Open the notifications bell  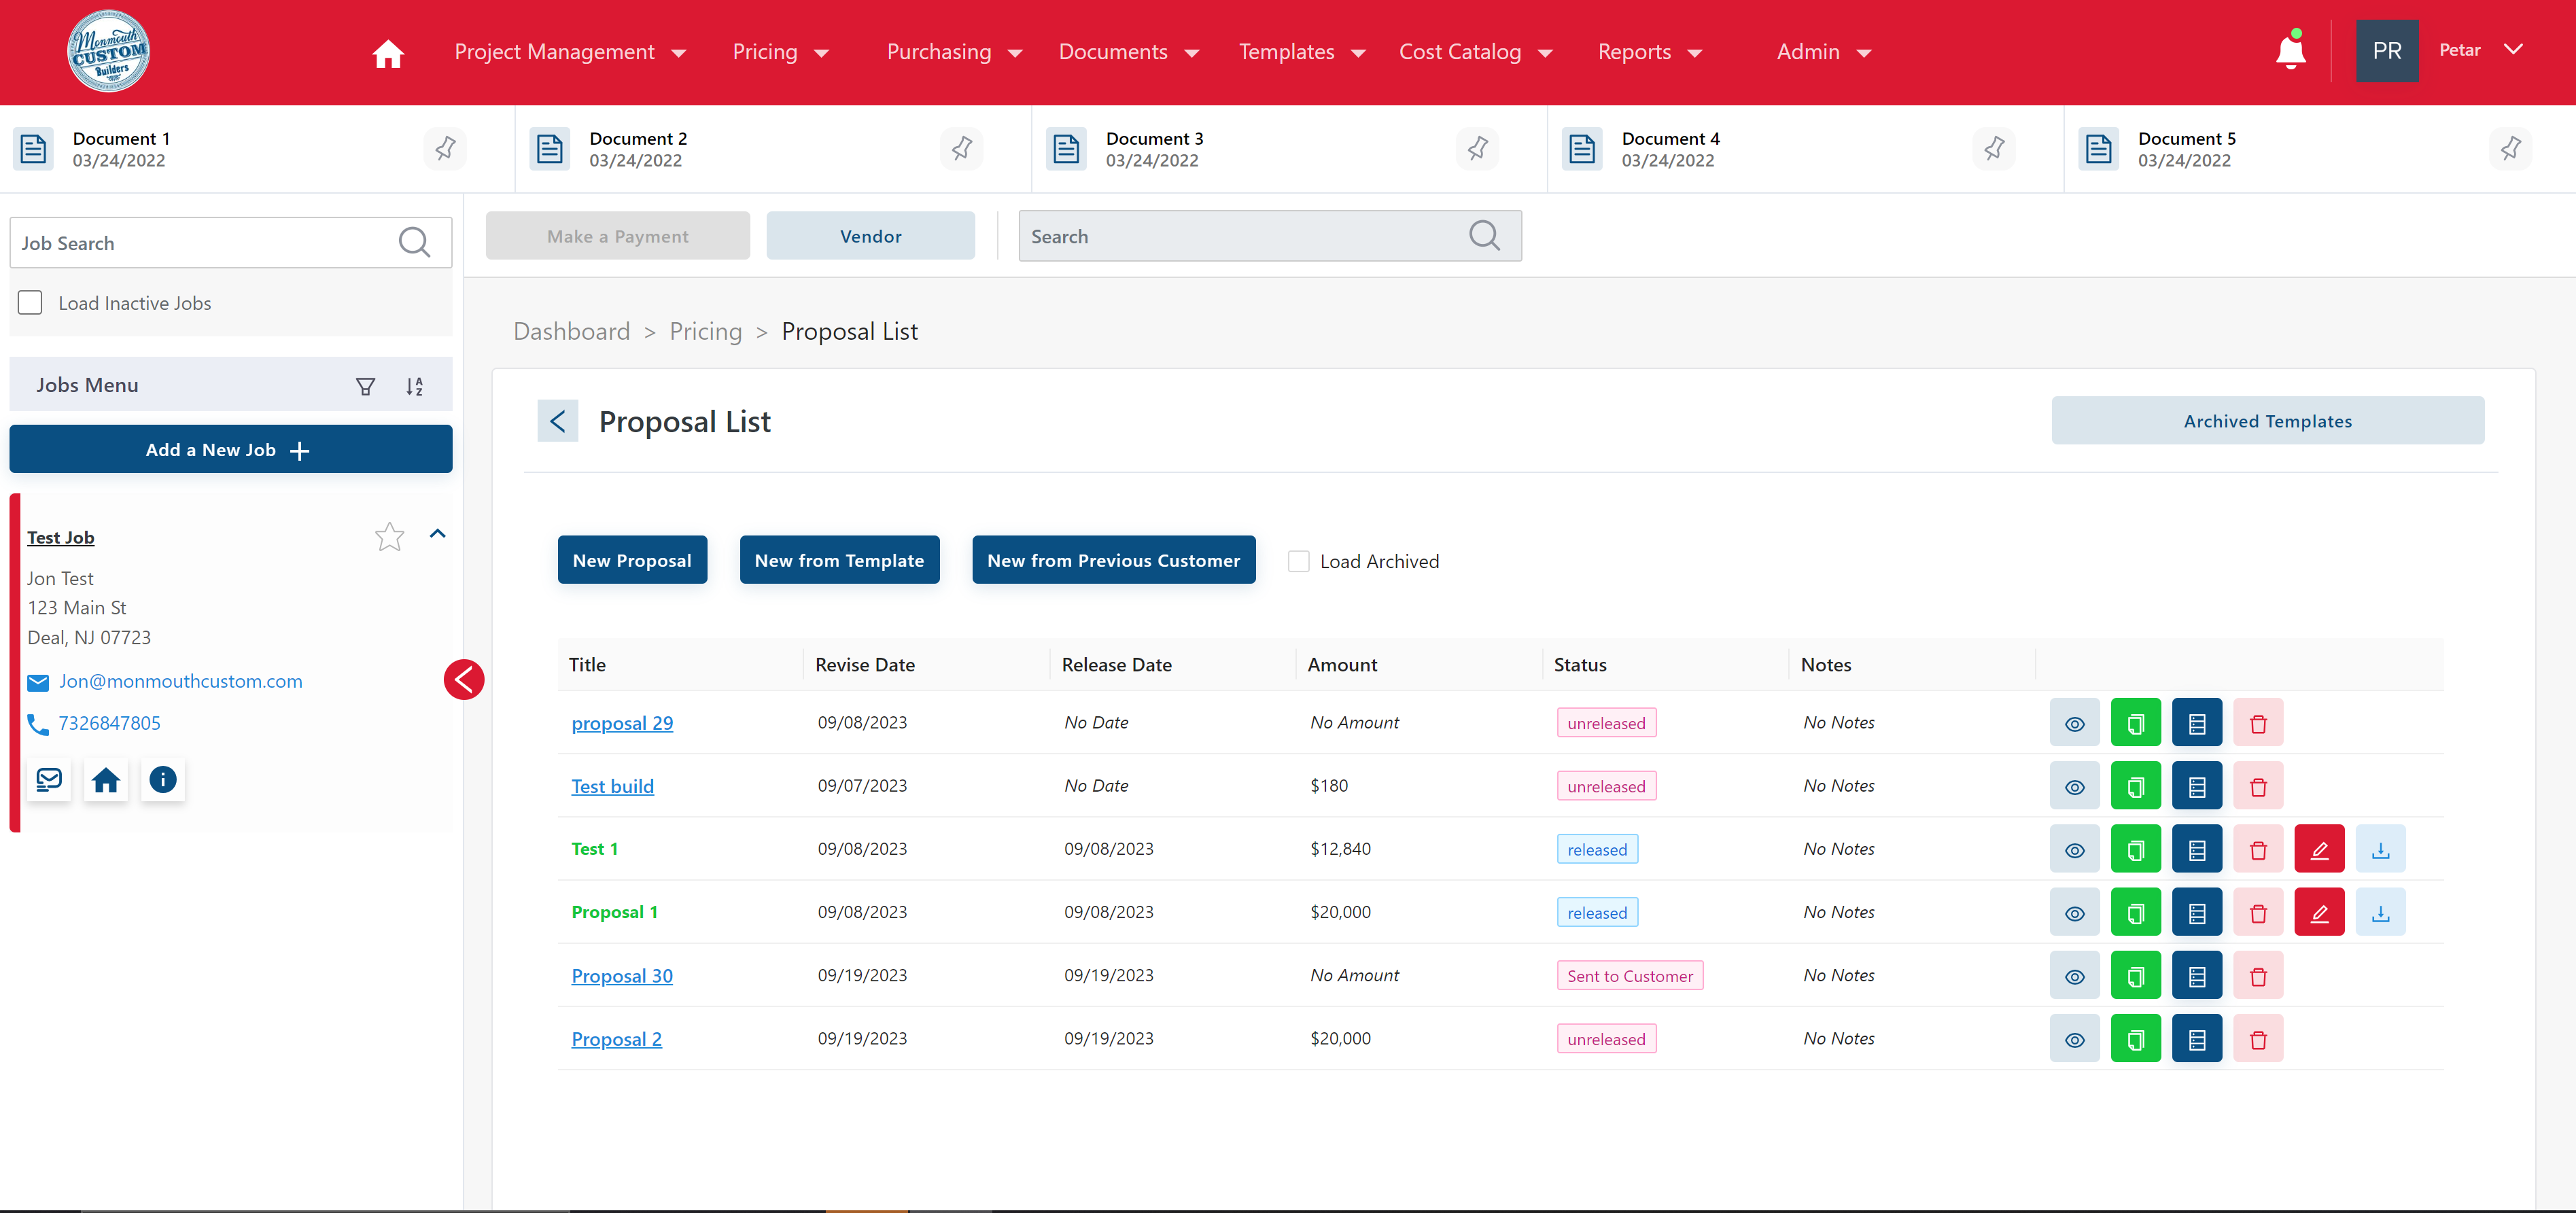2290,51
